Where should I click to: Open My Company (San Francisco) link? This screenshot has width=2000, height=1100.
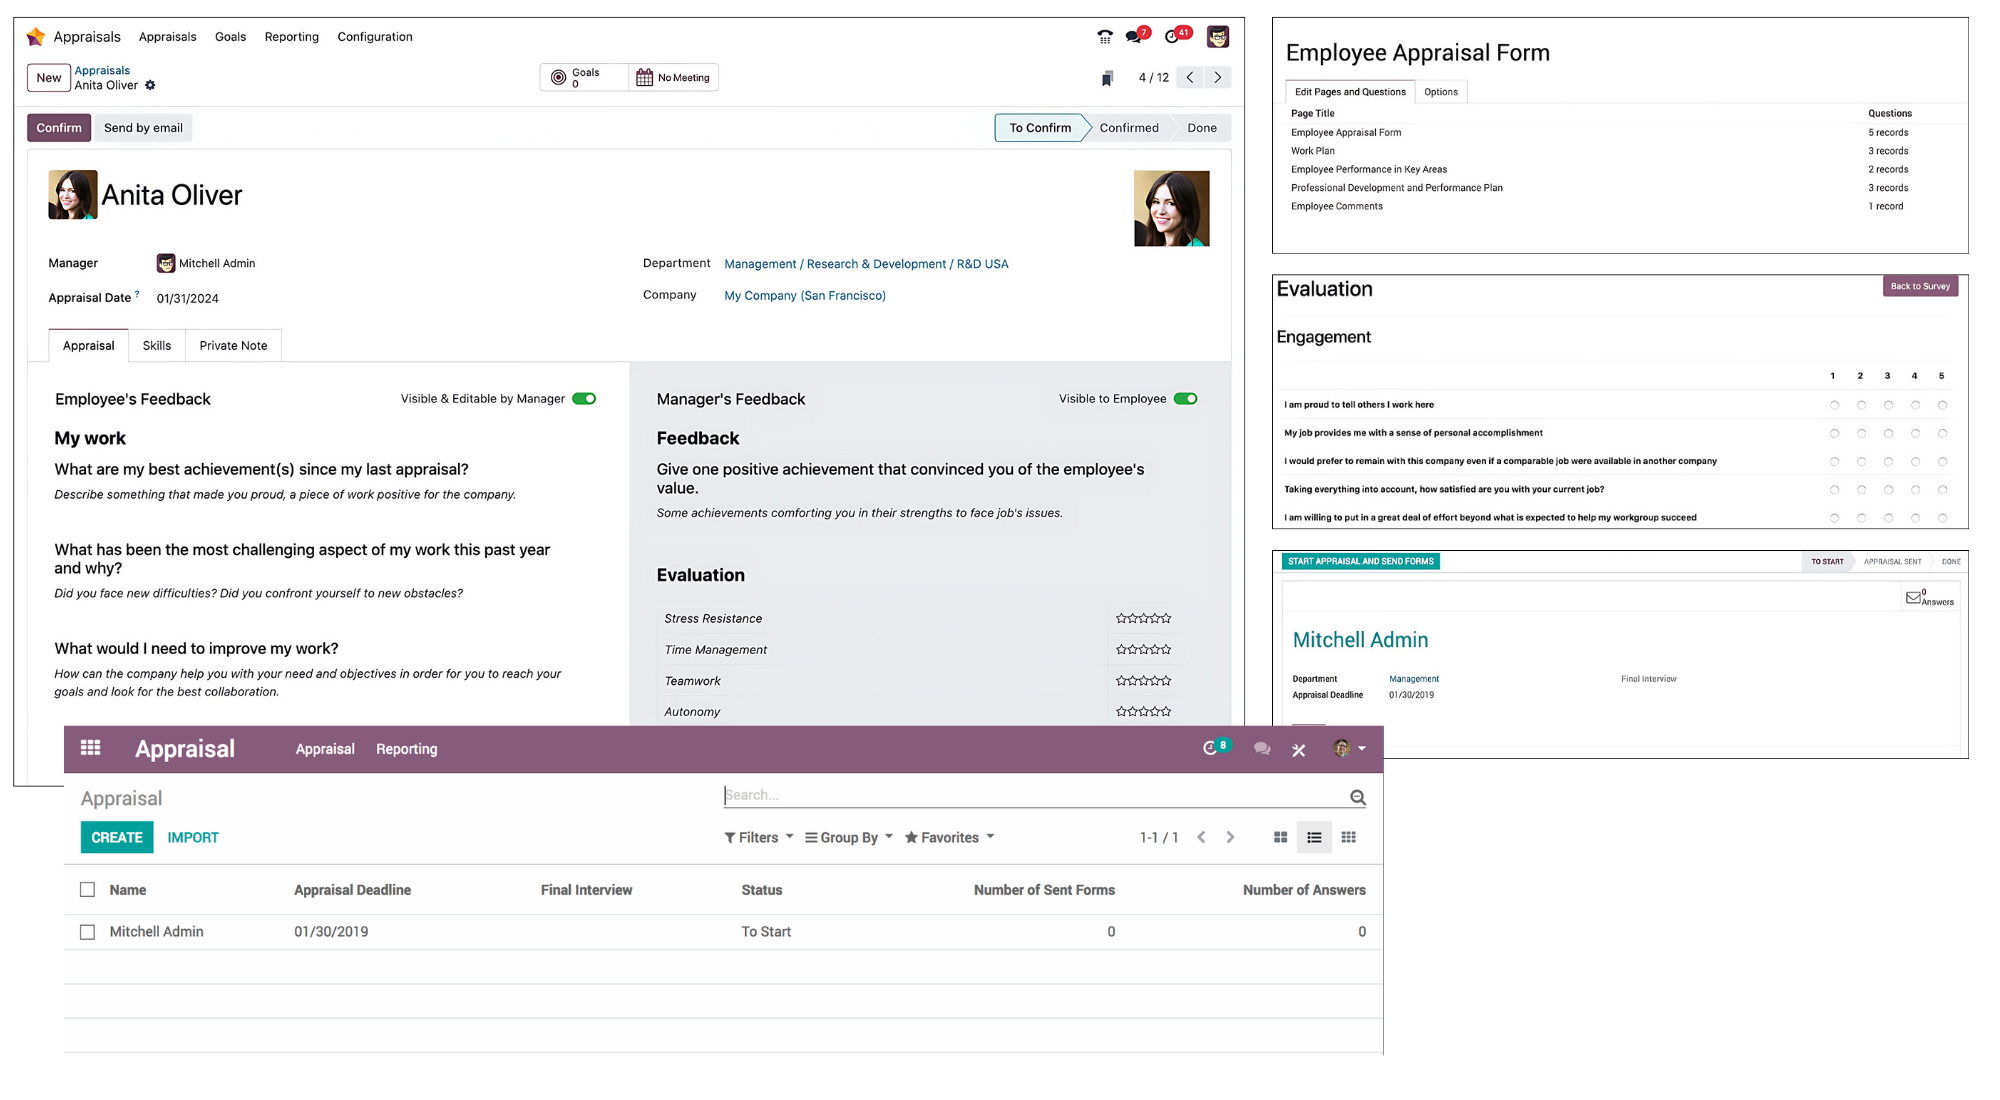click(x=804, y=296)
